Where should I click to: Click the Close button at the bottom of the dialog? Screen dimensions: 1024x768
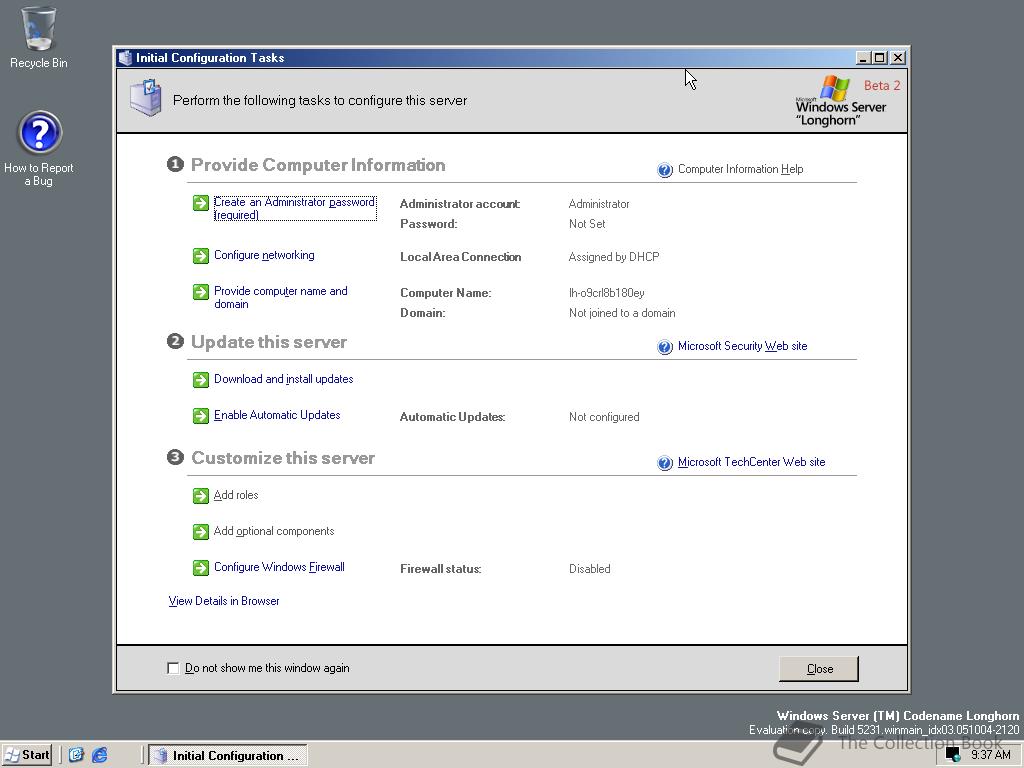point(819,669)
